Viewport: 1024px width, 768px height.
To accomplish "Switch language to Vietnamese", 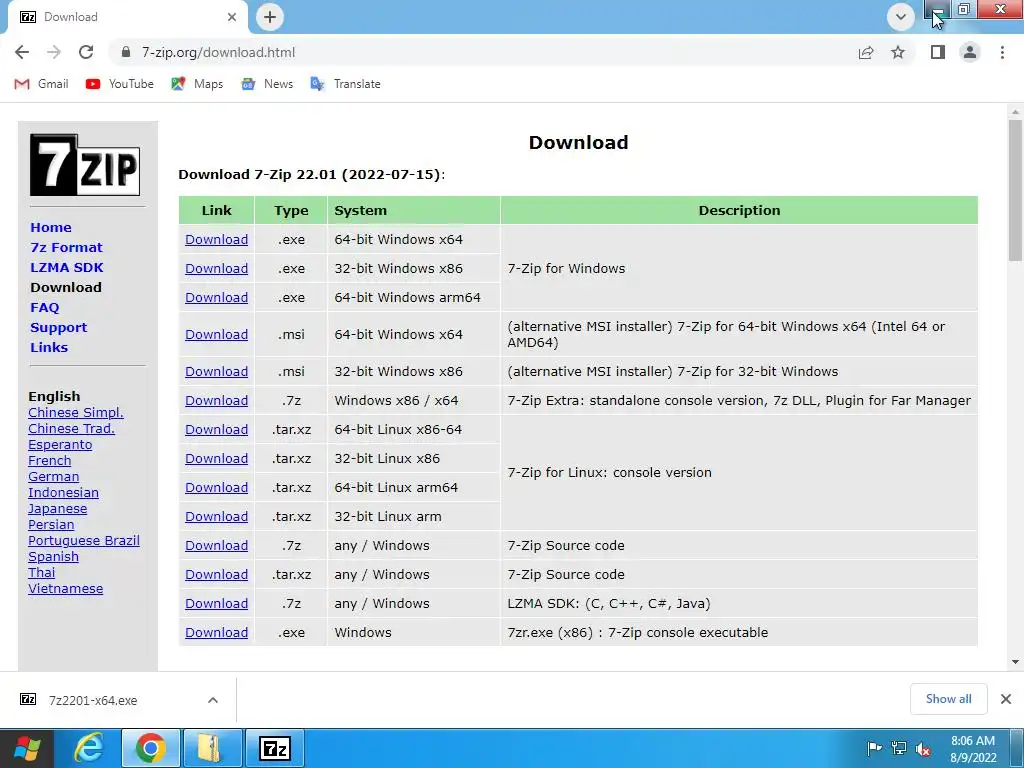I will click(65, 588).
